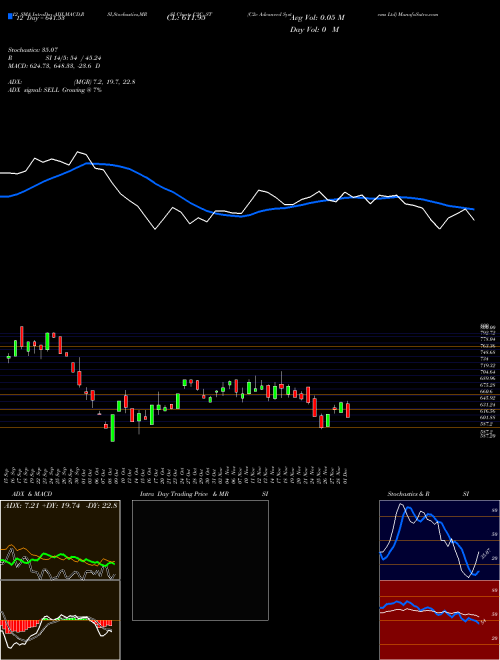This screenshot has height=660, width=500.
Task: Click the tall red candle at the chart's highest point
Action: point(22,336)
